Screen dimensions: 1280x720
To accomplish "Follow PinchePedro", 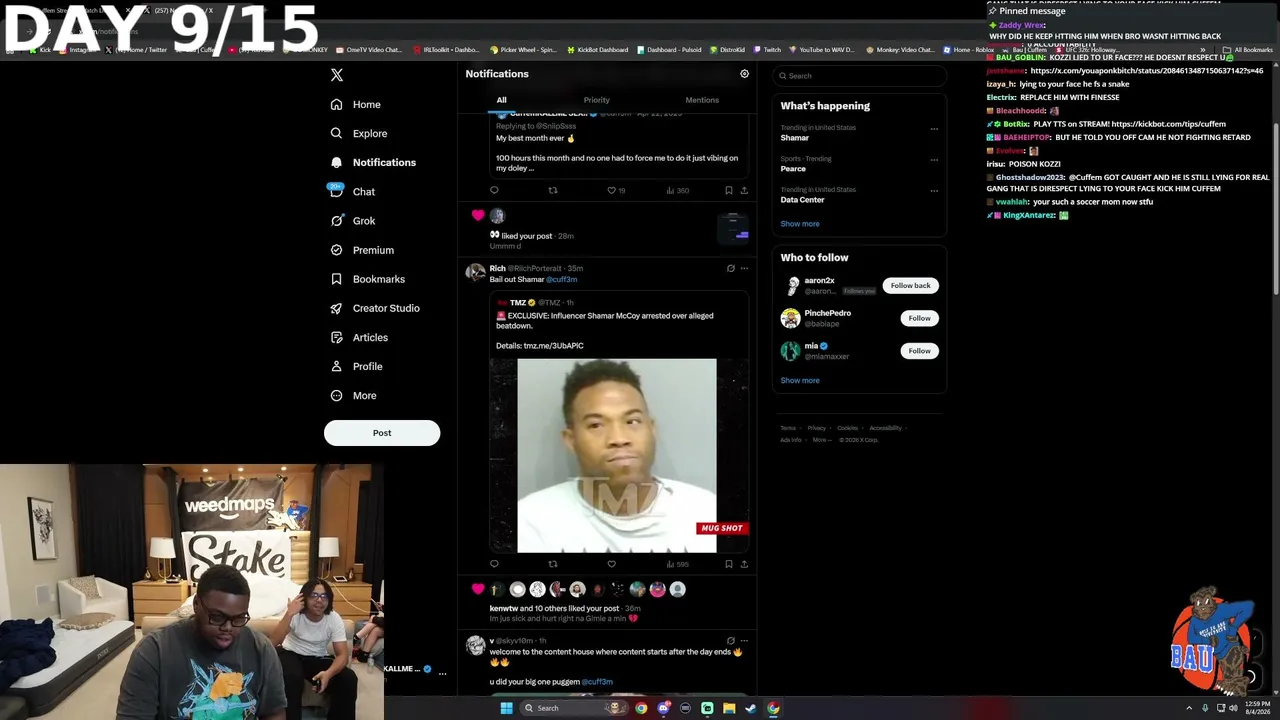I will [x=919, y=318].
